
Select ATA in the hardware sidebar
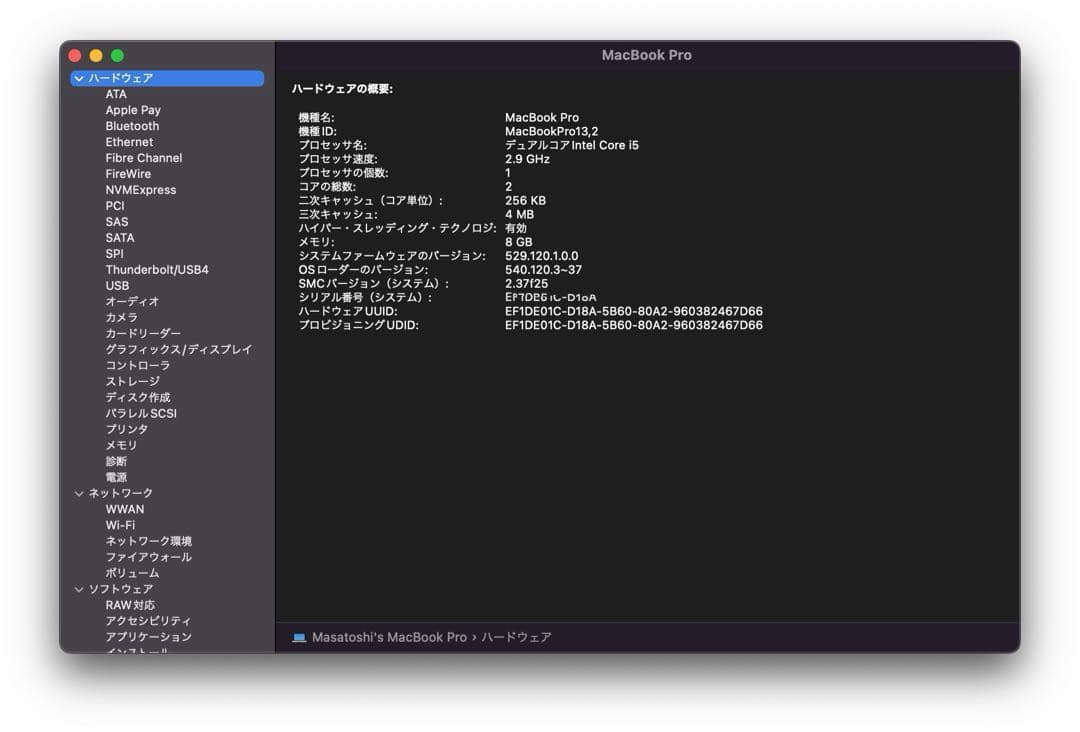(x=117, y=93)
